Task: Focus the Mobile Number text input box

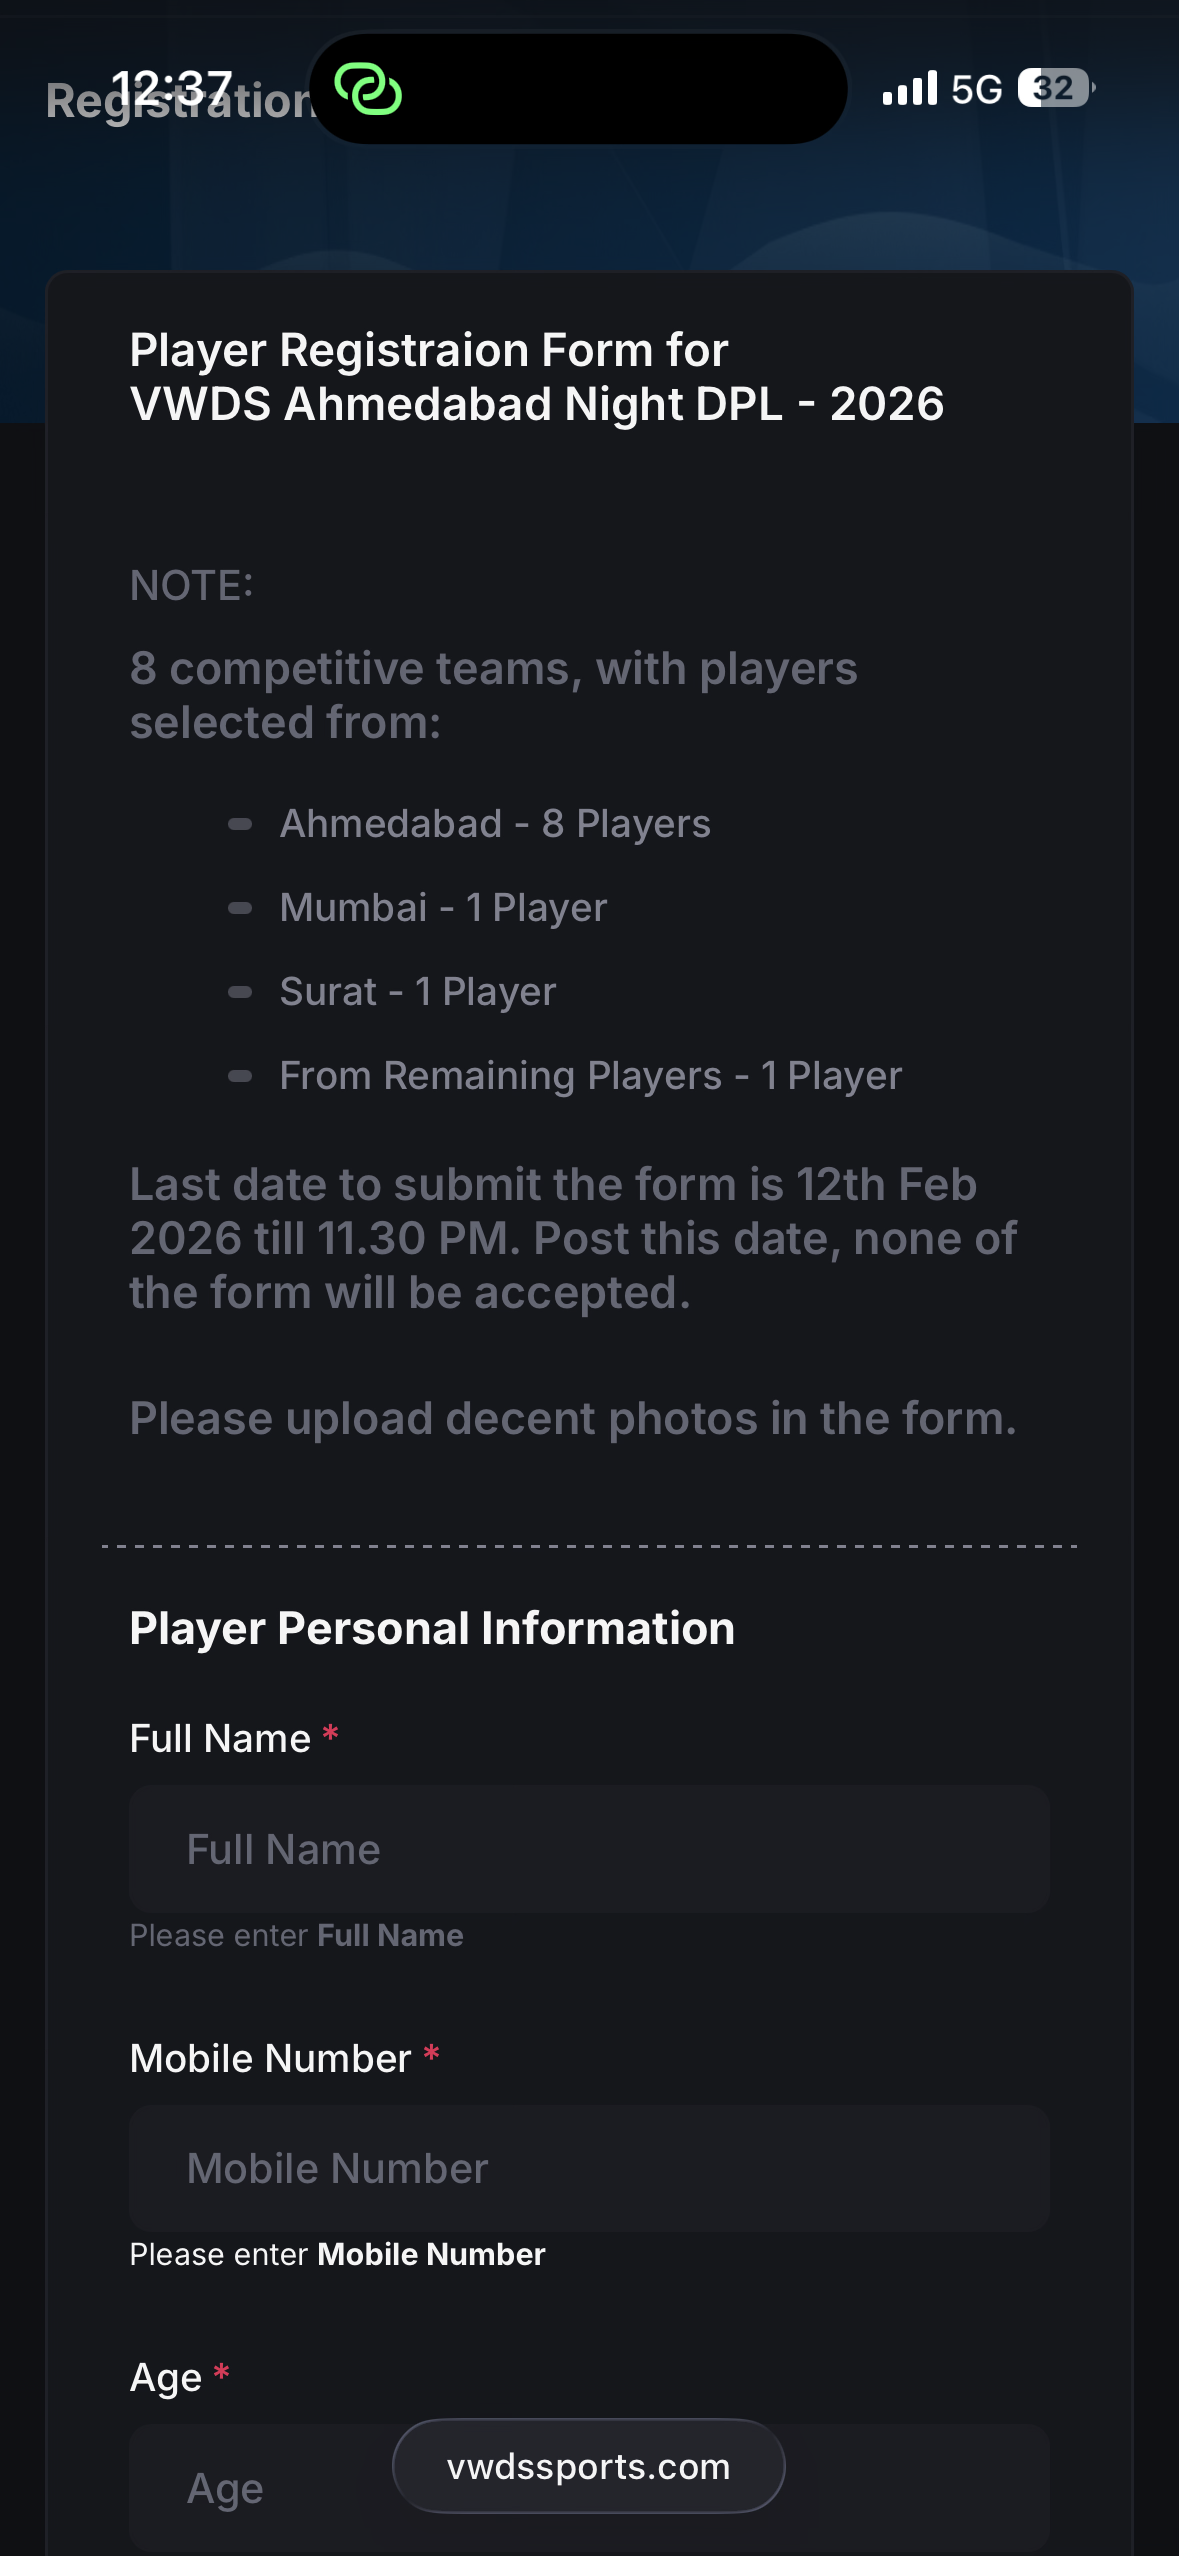Action: point(589,2168)
